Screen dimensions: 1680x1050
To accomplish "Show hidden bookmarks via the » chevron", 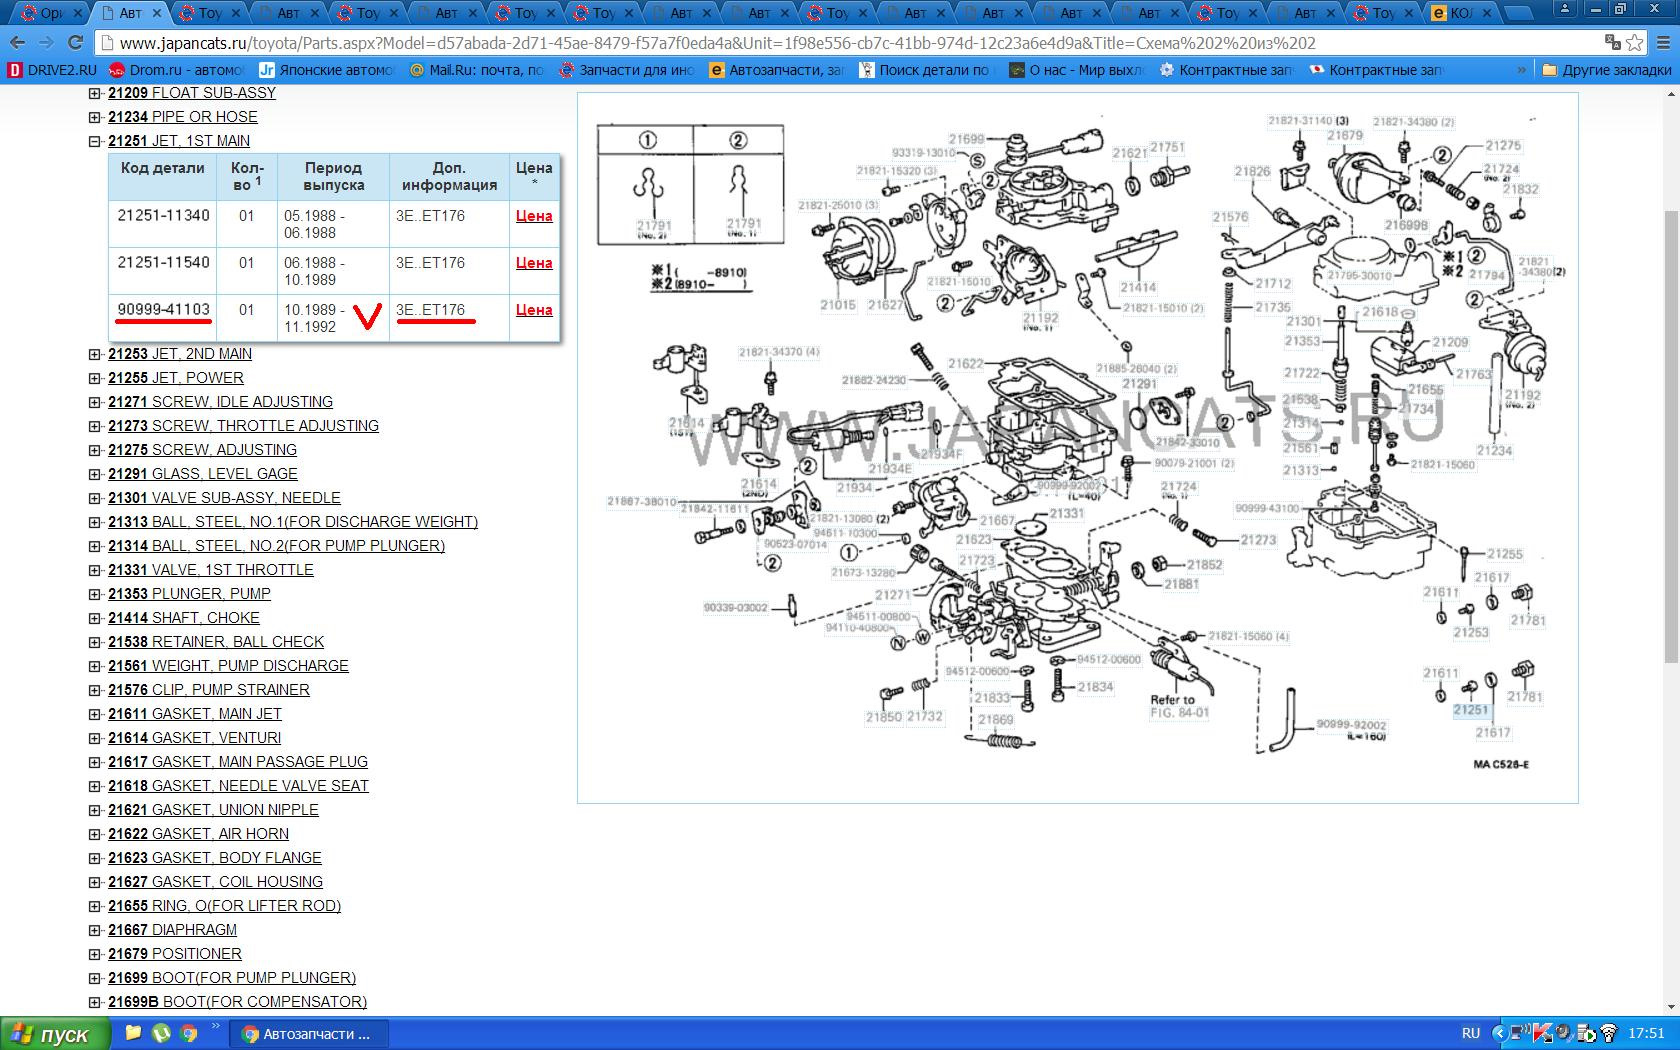I will [x=1521, y=70].
